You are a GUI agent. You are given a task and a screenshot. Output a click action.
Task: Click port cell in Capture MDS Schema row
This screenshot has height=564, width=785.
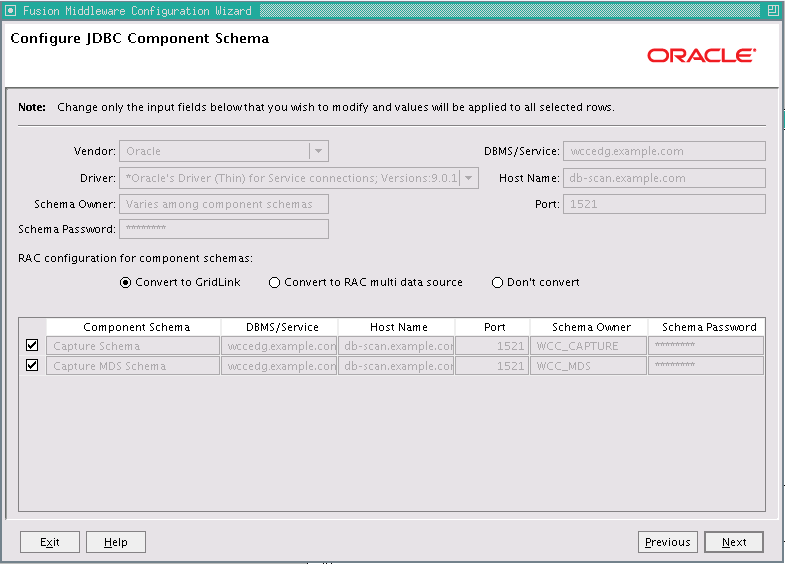(492, 366)
